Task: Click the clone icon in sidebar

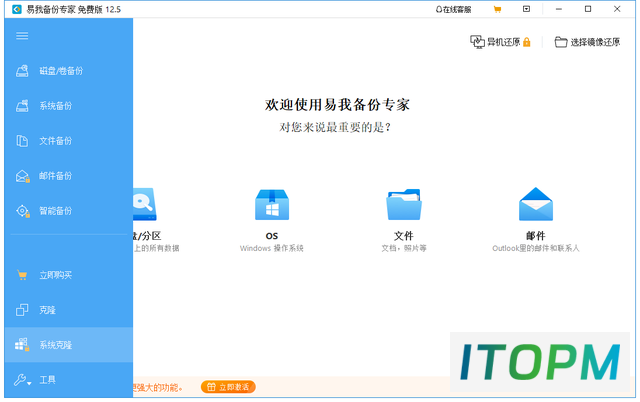Action: point(22,310)
